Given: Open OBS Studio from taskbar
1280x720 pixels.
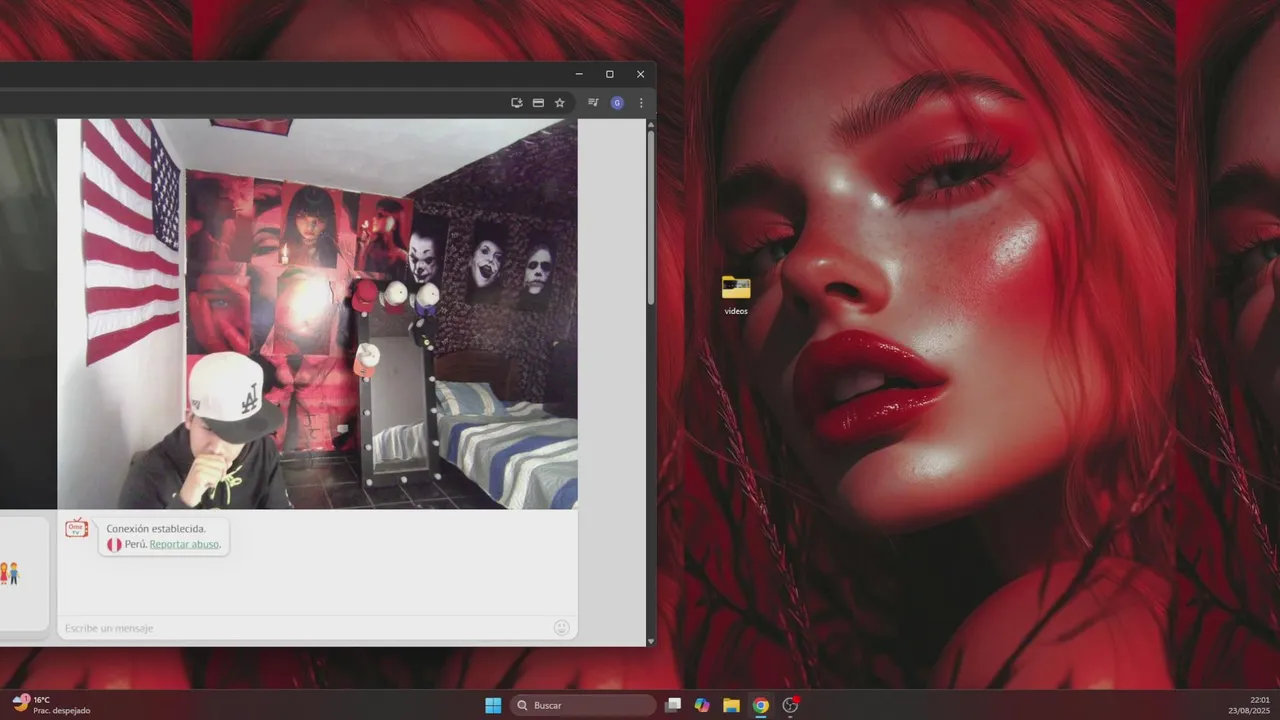Looking at the screenshot, I should click(x=790, y=705).
